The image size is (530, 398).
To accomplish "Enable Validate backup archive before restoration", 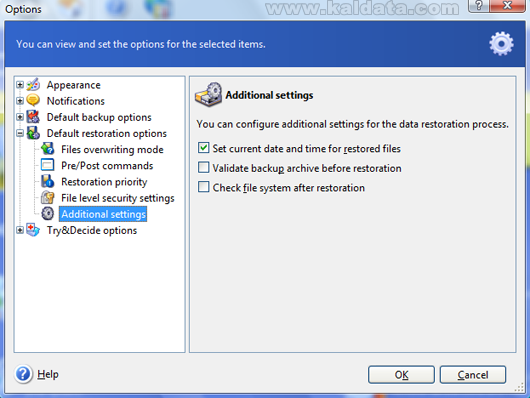I will [x=203, y=167].
